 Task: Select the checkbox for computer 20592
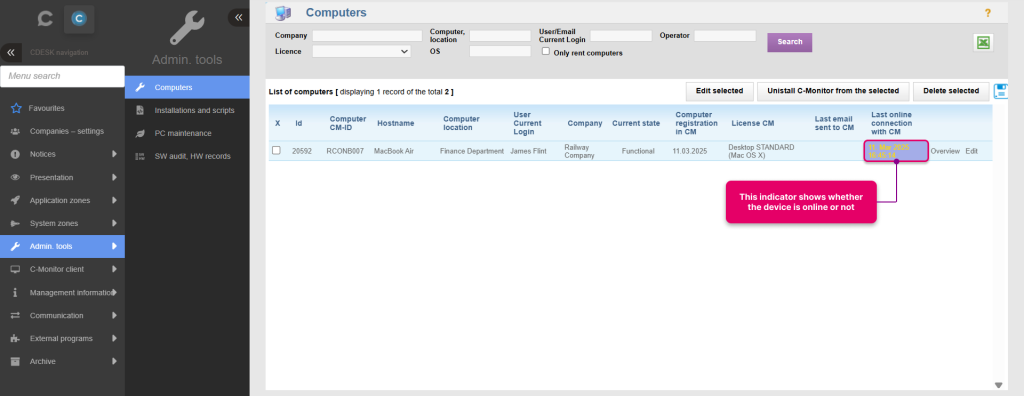pyautogui.click(x=276, y=150)
